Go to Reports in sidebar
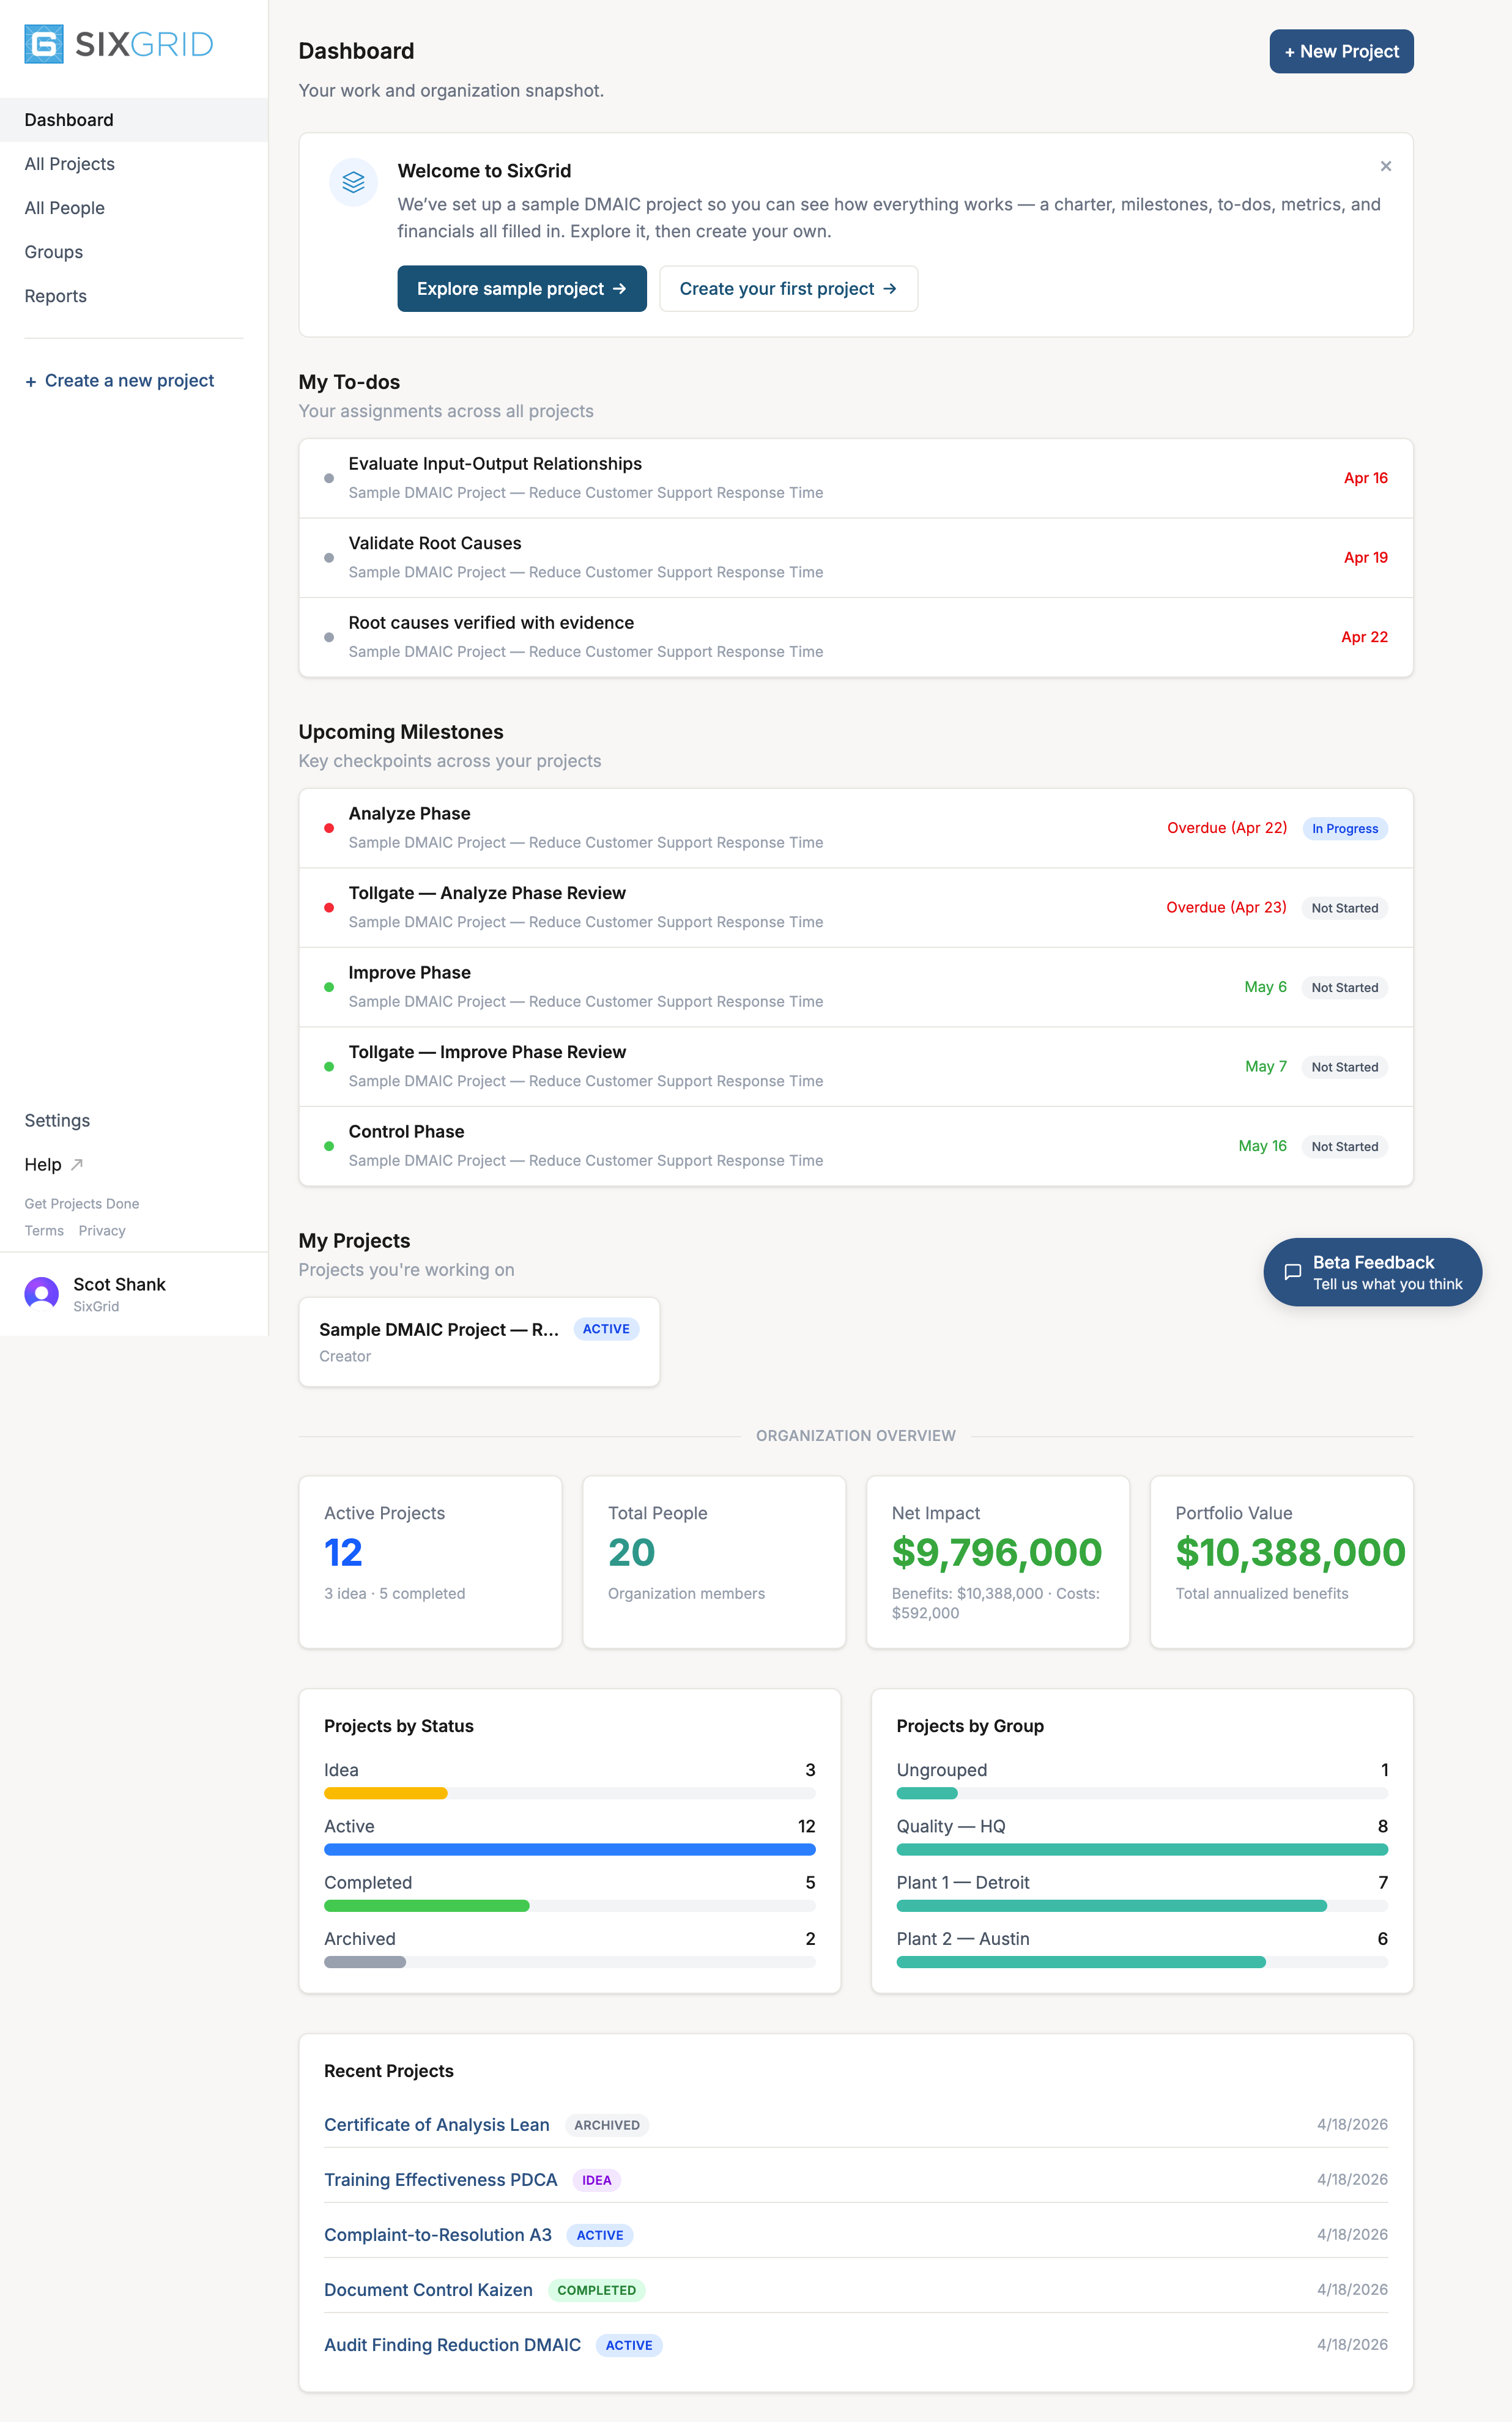Viewport: 1512px width, 2422px height. 56,296
